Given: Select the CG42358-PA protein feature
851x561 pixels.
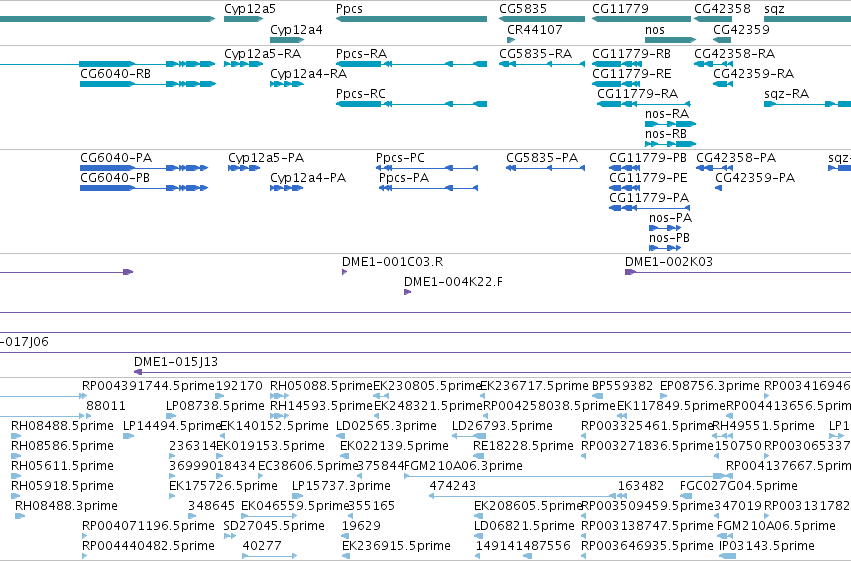Looking at the screenshot, I should [714, 168].
